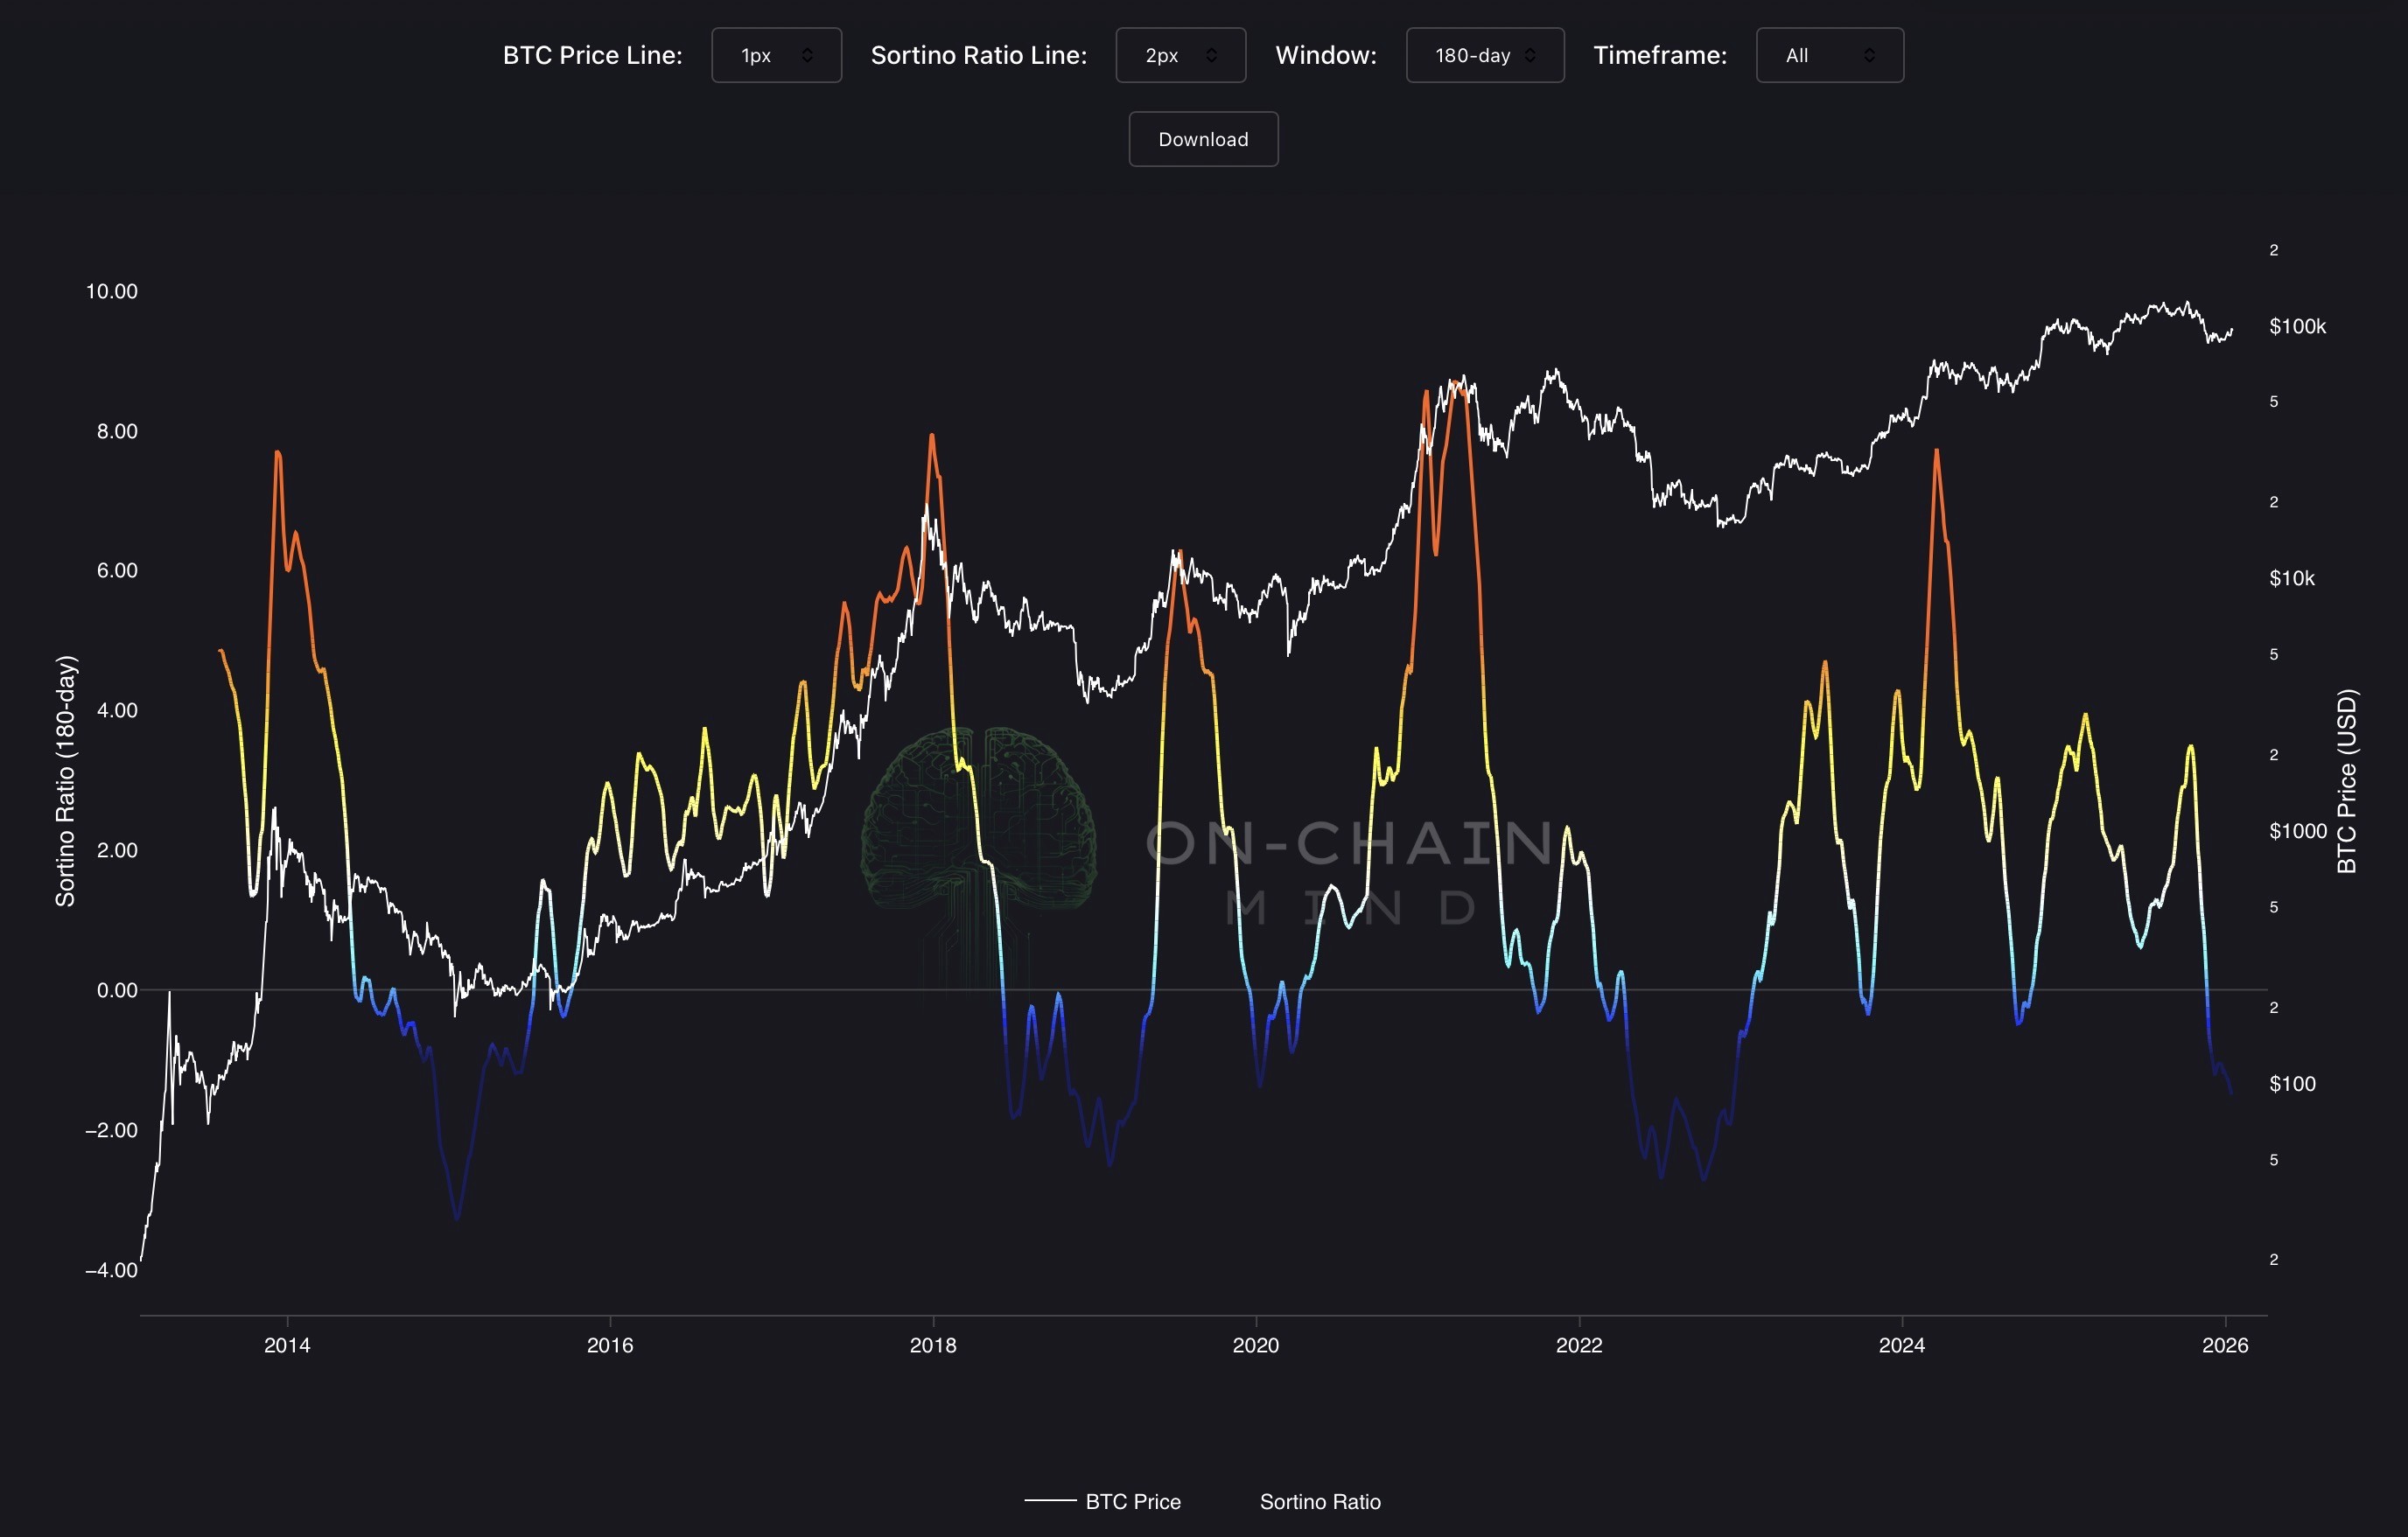Open the BTC Price Line width dropdown
Image resolution: width=2408 pixels, height=1537 pixels.
point(776,55)
